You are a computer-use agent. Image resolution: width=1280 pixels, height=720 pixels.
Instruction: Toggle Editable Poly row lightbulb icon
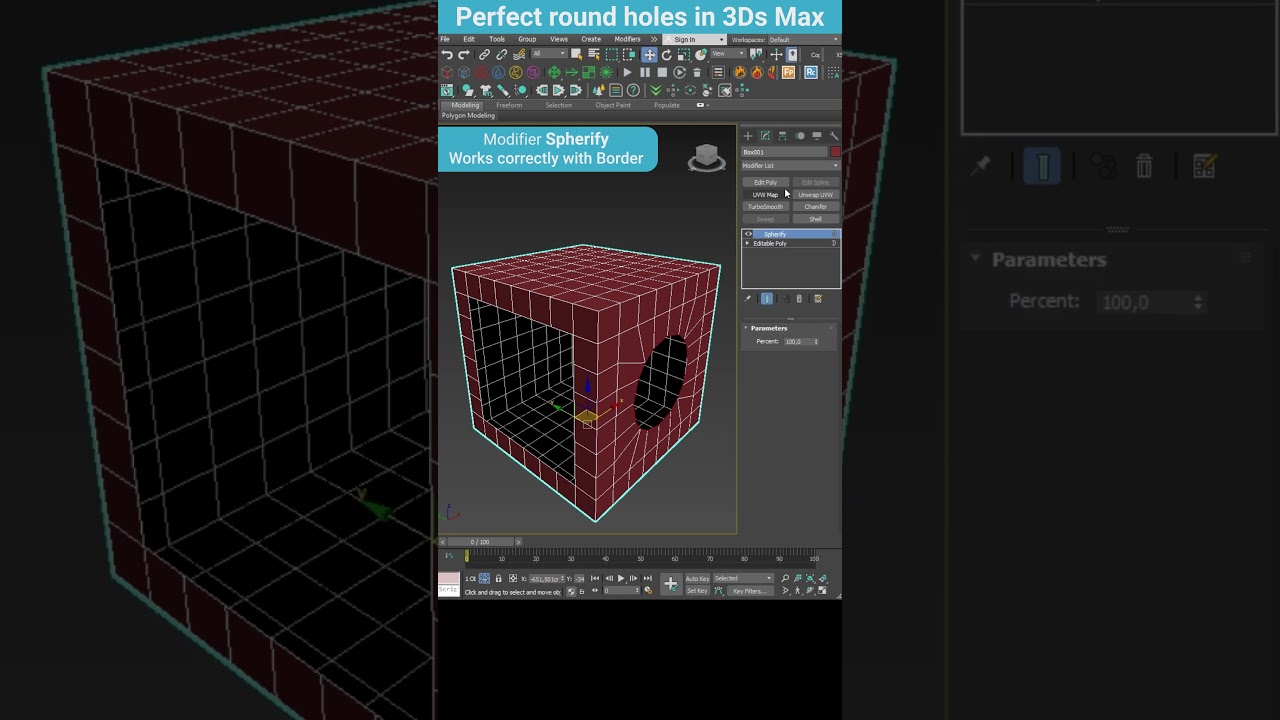[x=834, y=243]
